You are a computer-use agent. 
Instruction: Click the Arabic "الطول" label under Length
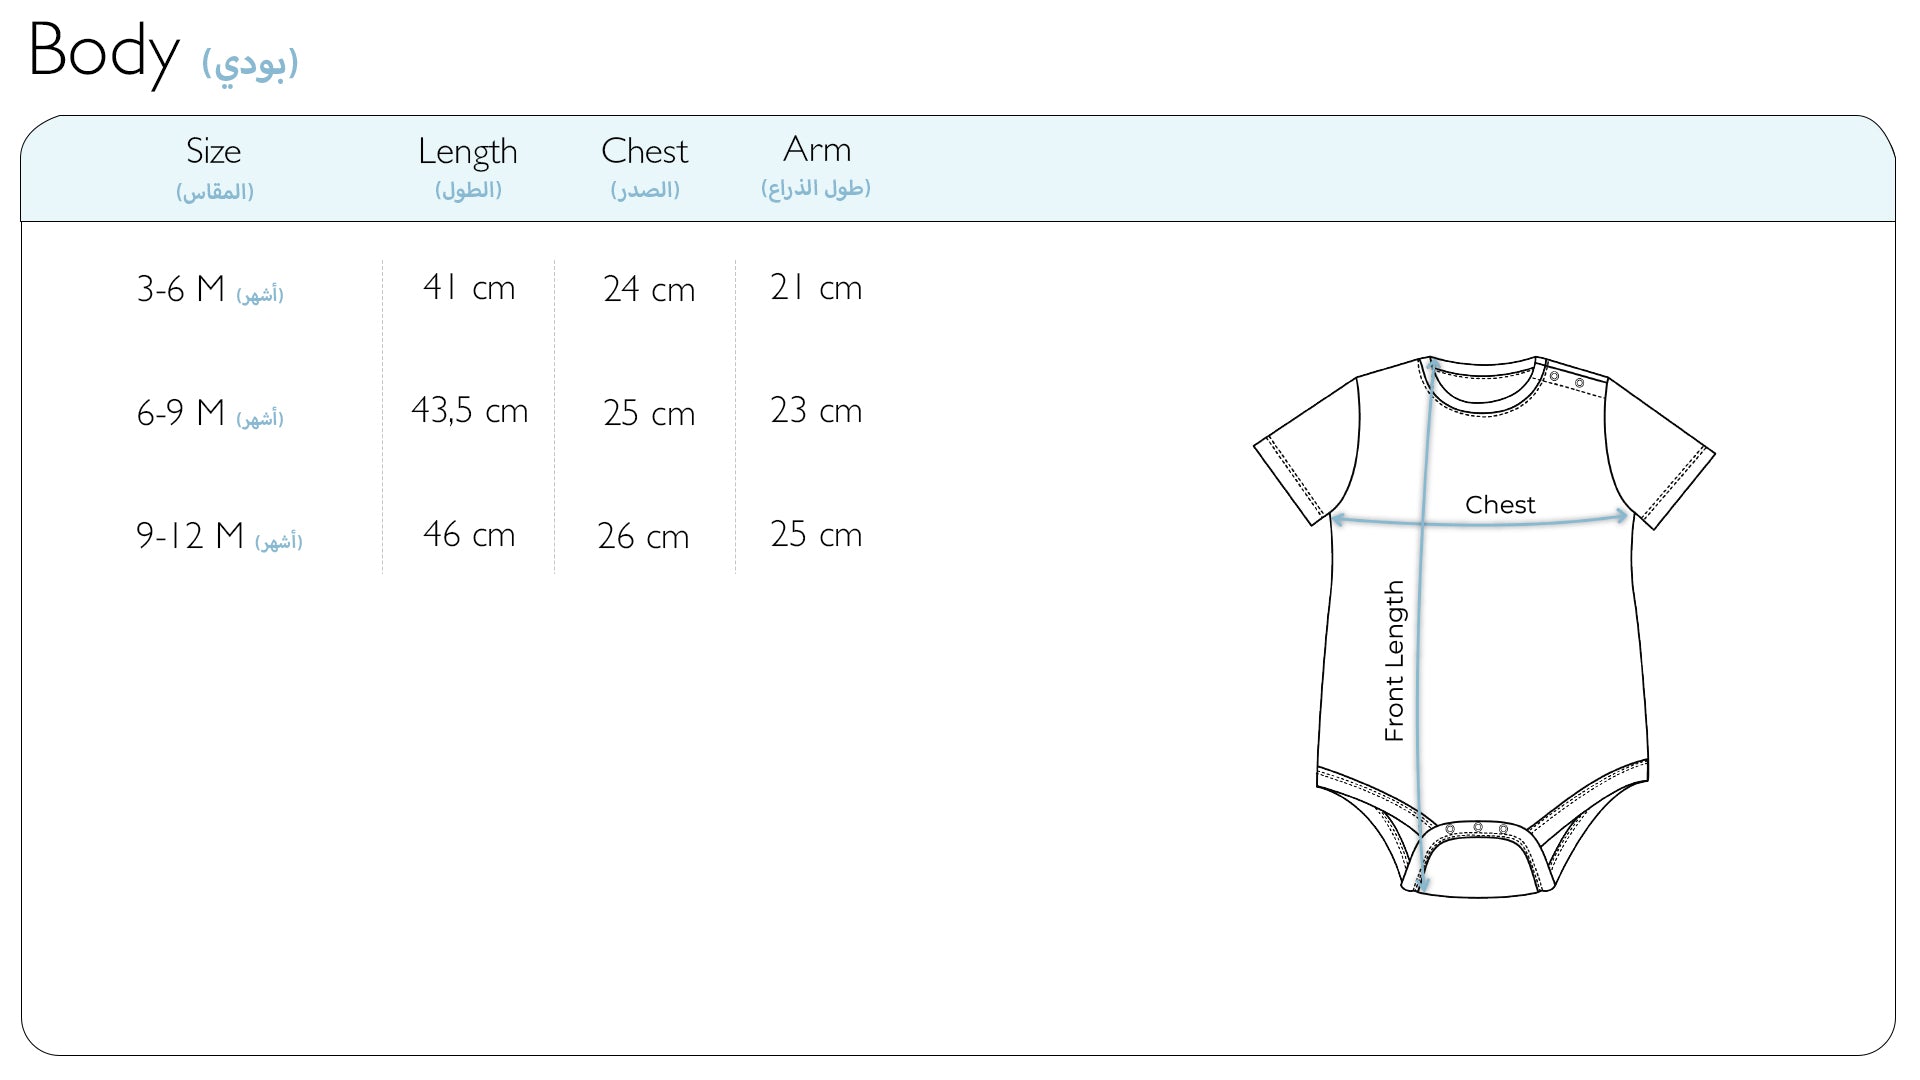(x=468, y=190)
